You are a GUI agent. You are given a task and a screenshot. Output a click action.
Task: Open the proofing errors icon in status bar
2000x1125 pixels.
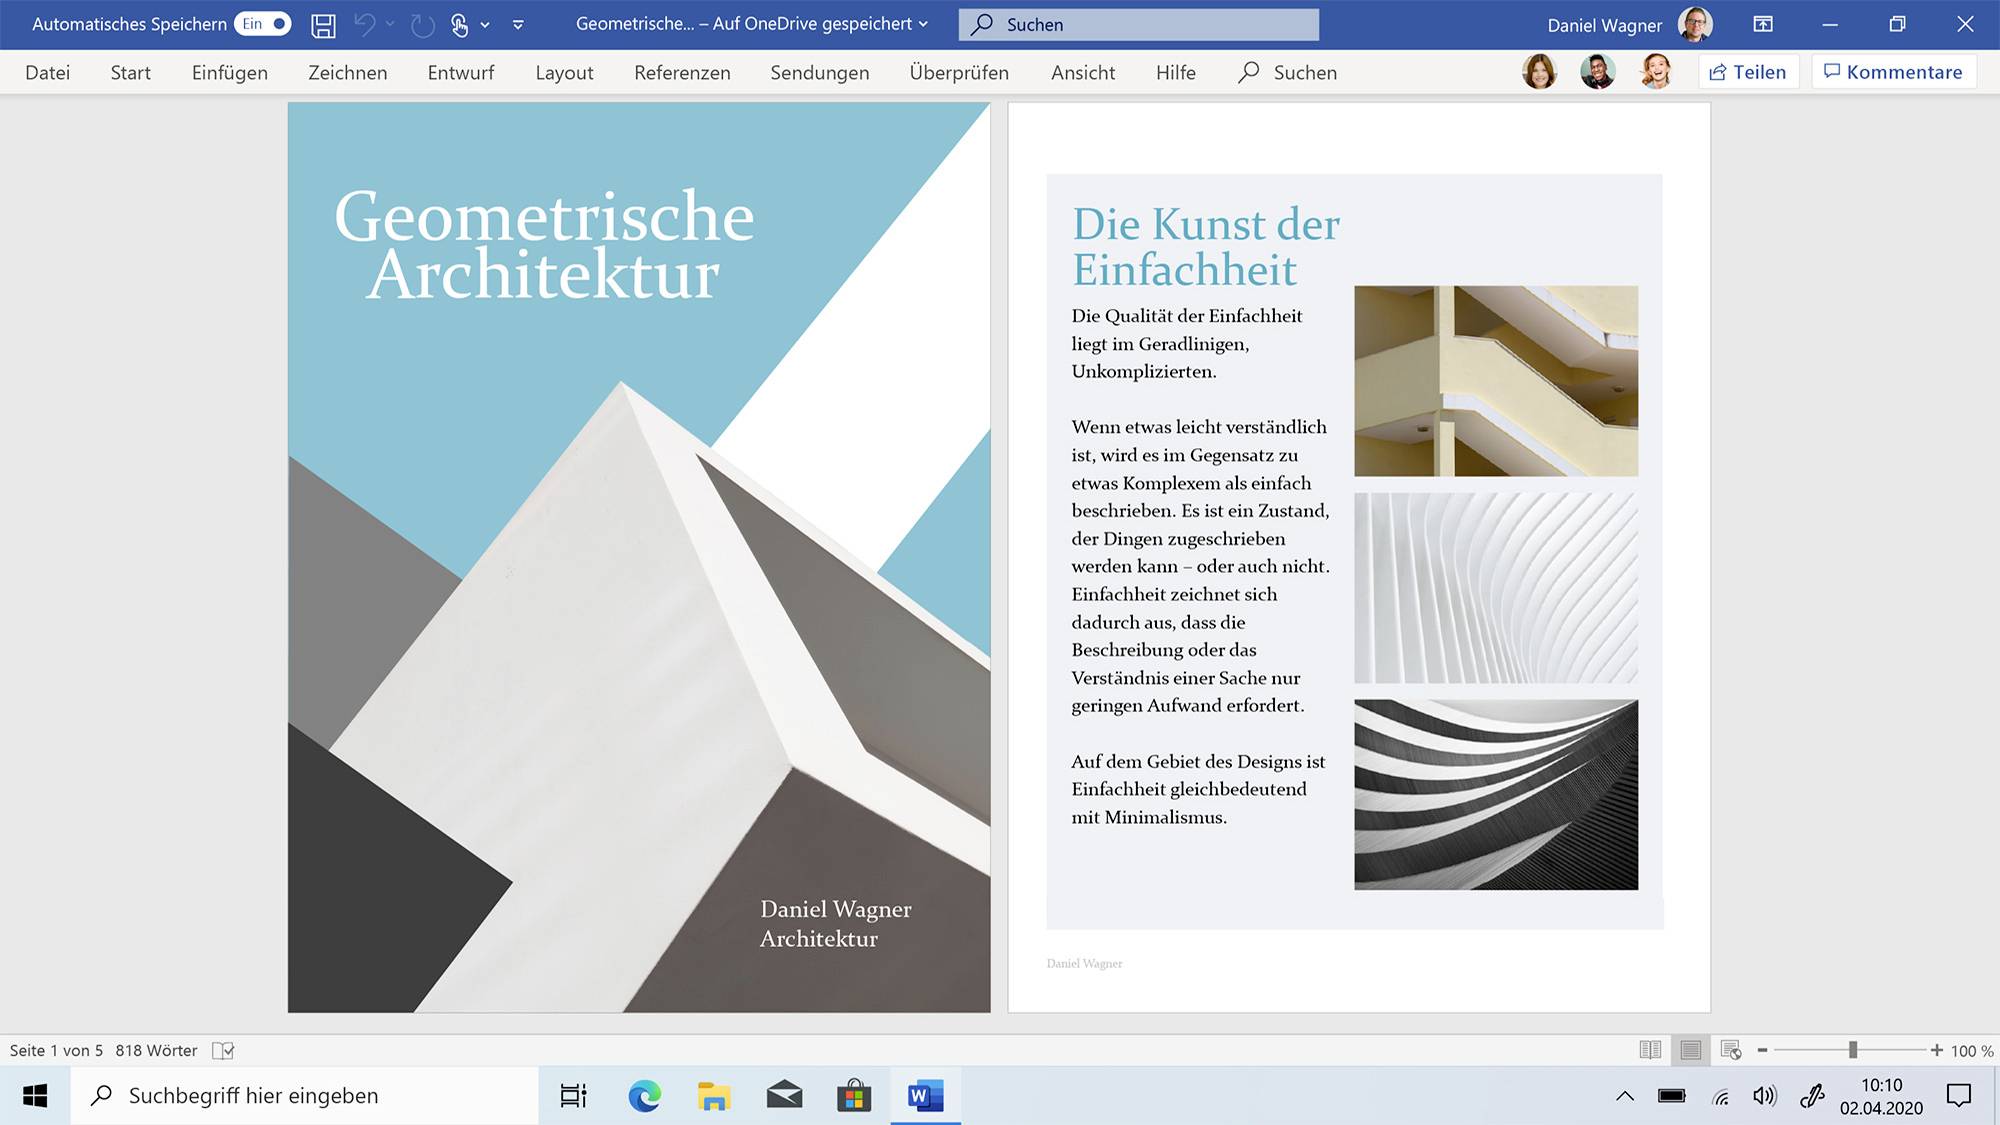coord(224,1050)
